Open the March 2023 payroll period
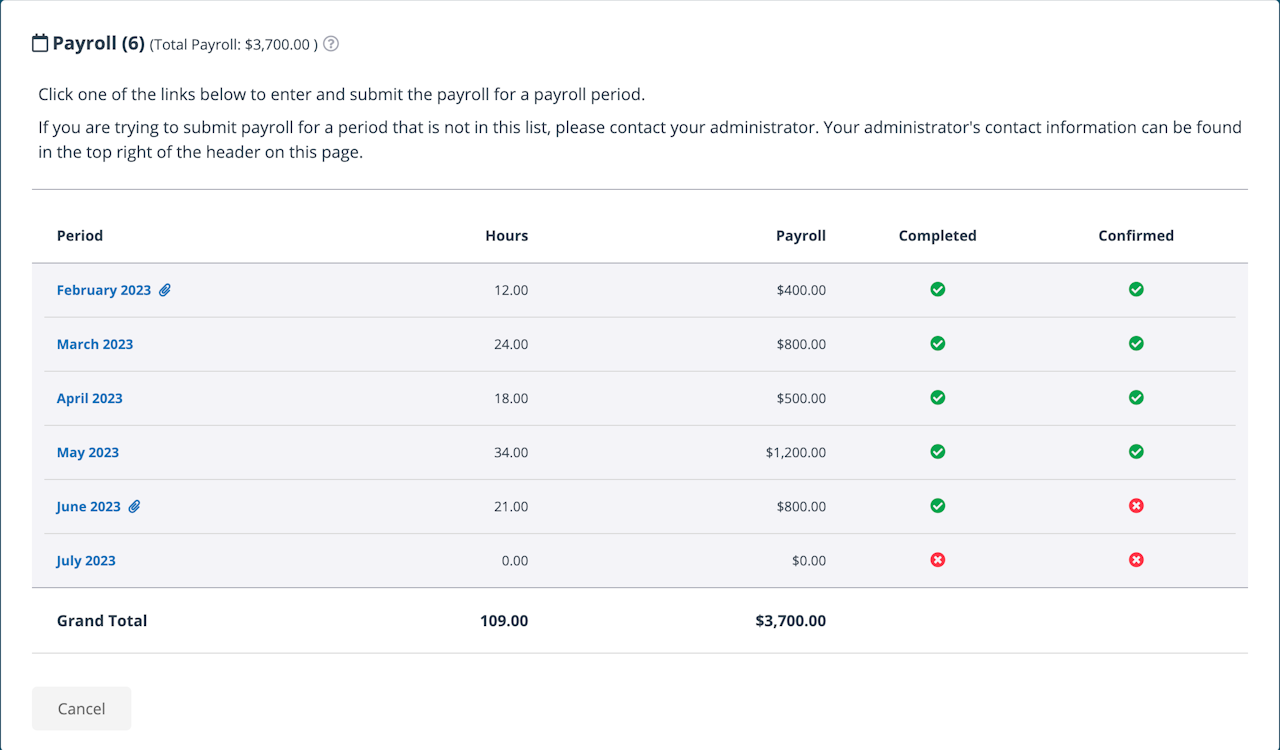Image resolution: width=1280 pixels, height=750 pixels. 95,345
